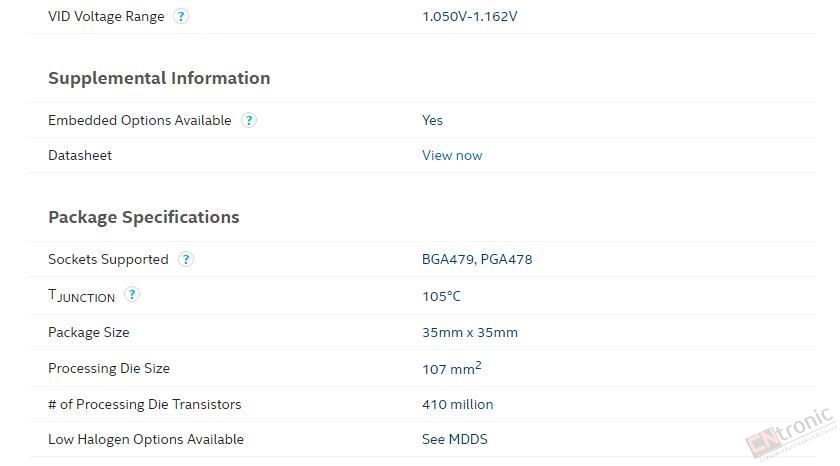Click the 1.050V-1.162V voltage value
Image resolution: width=840 pixels, height=466 pixels.
coord(470,17)
